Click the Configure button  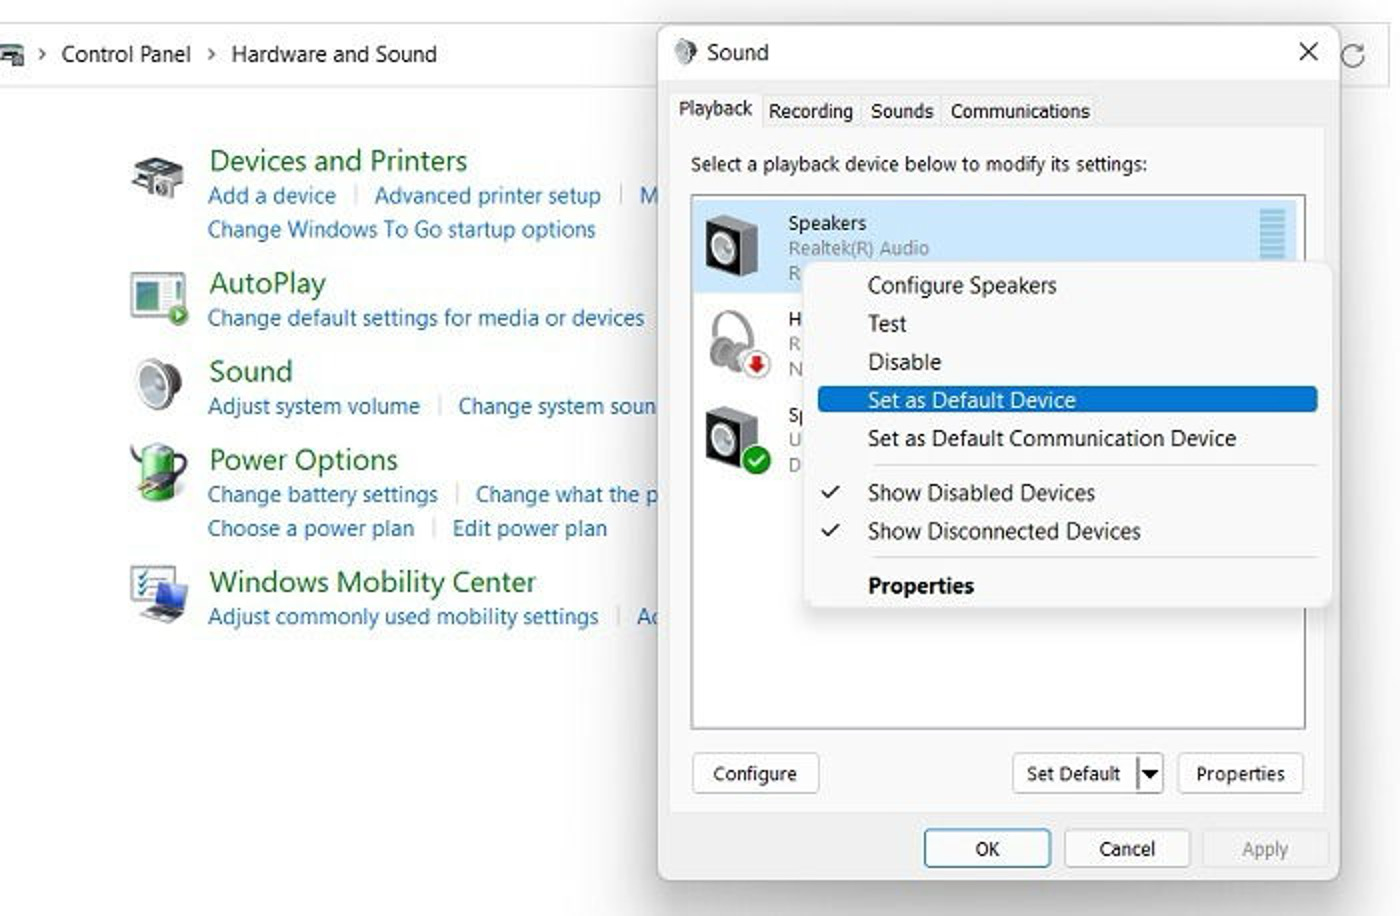[x=755, y=773]
